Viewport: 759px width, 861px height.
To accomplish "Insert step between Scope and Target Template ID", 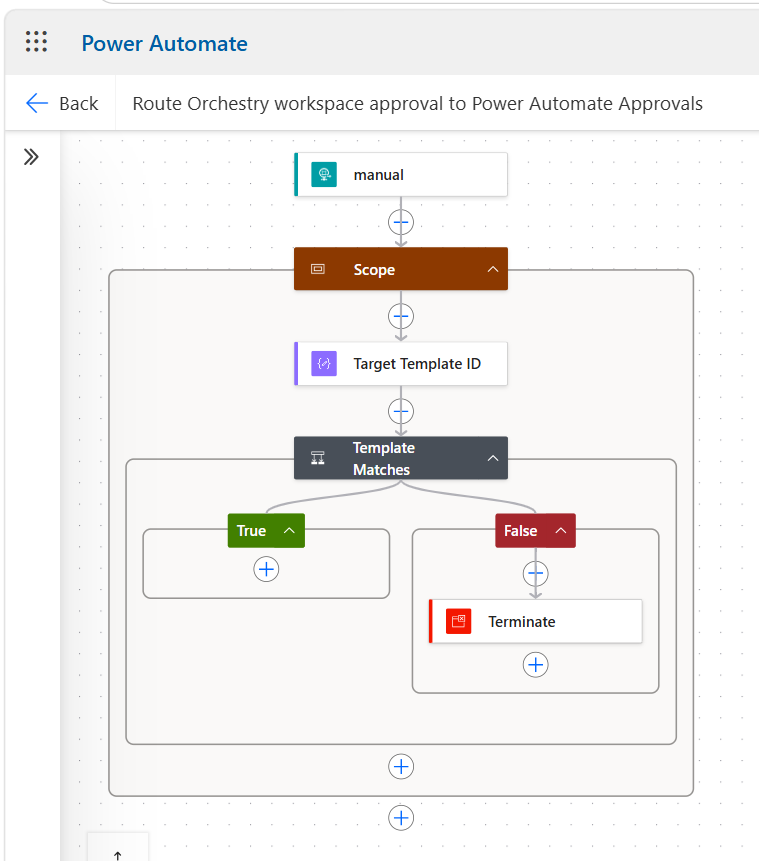I will tap(401, 316).
